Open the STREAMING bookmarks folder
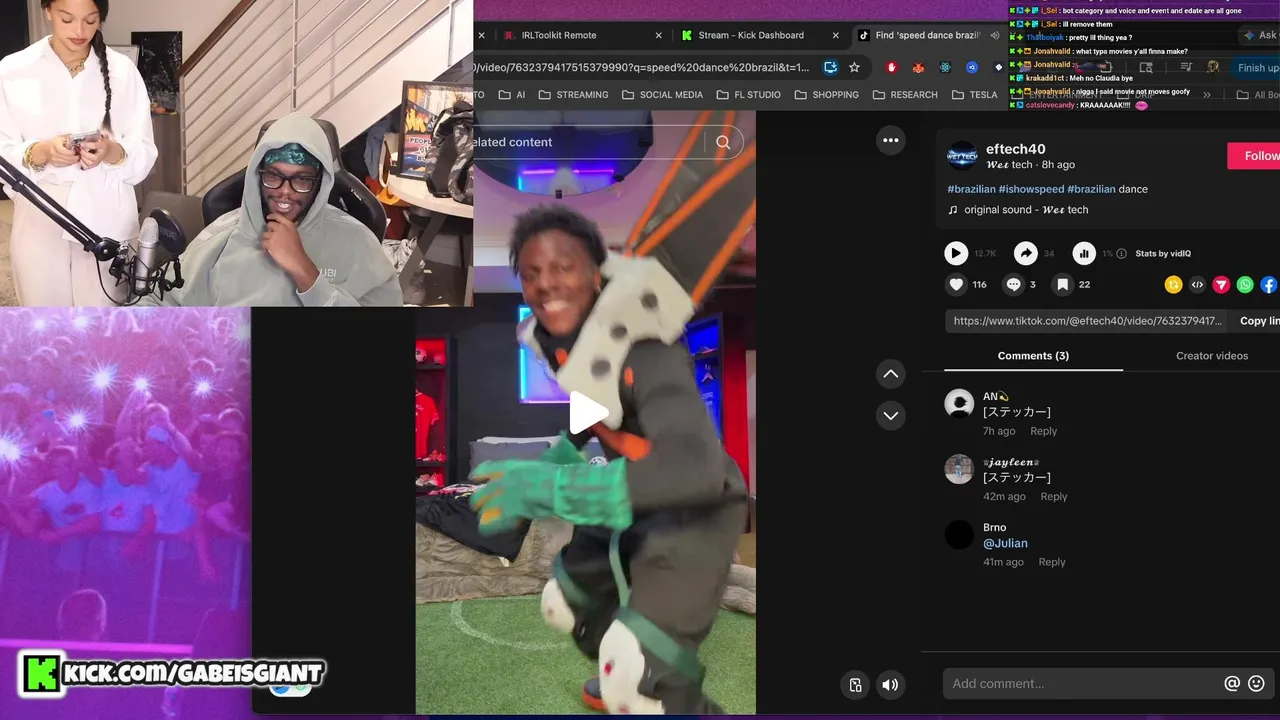Viewport: 1280px width, 720px height. point(573,95)
